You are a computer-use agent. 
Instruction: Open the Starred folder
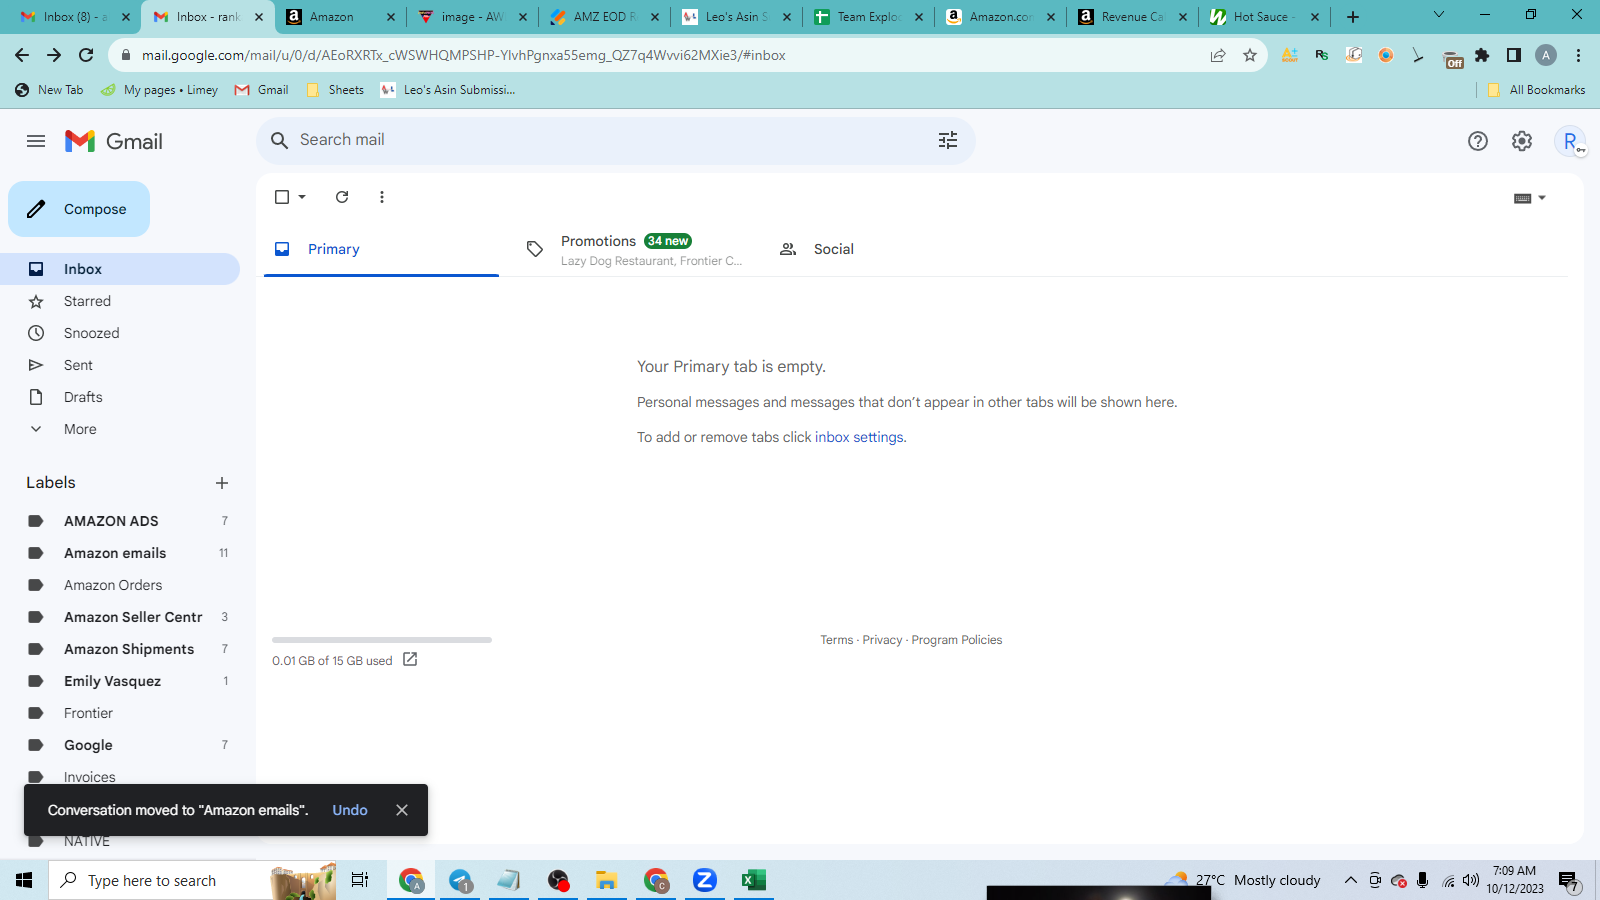[120, 301]
